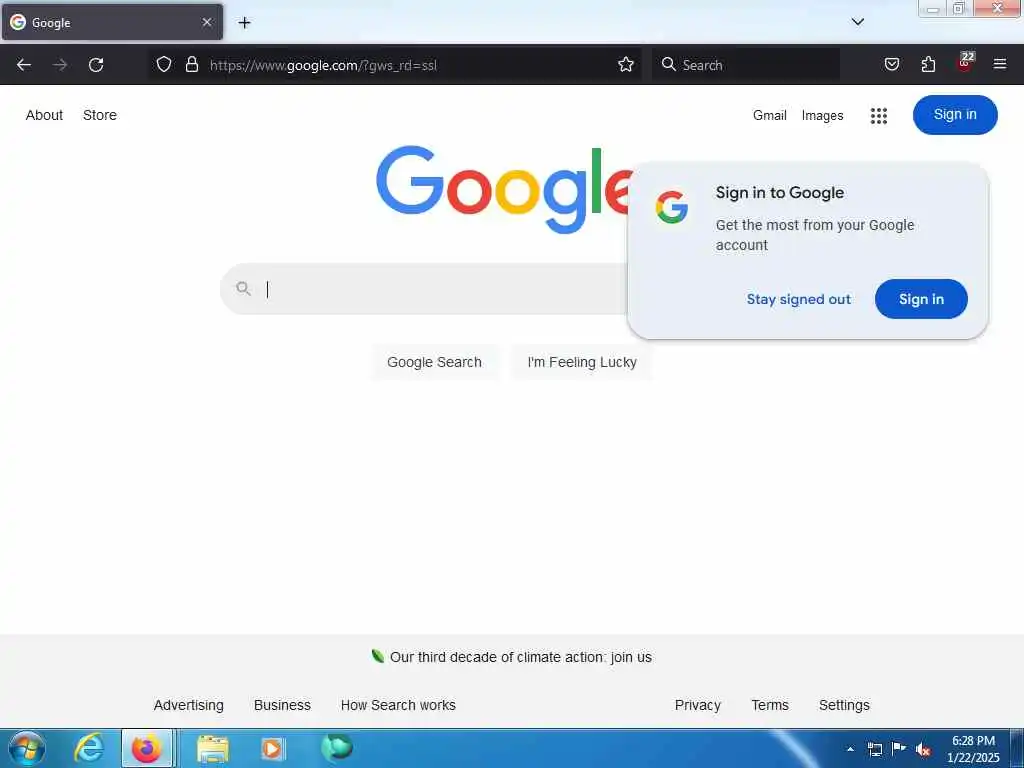The height and width of the screenshot is (768, 1024).
Task: Click the network tray icon
Action: tap(874, 749)
